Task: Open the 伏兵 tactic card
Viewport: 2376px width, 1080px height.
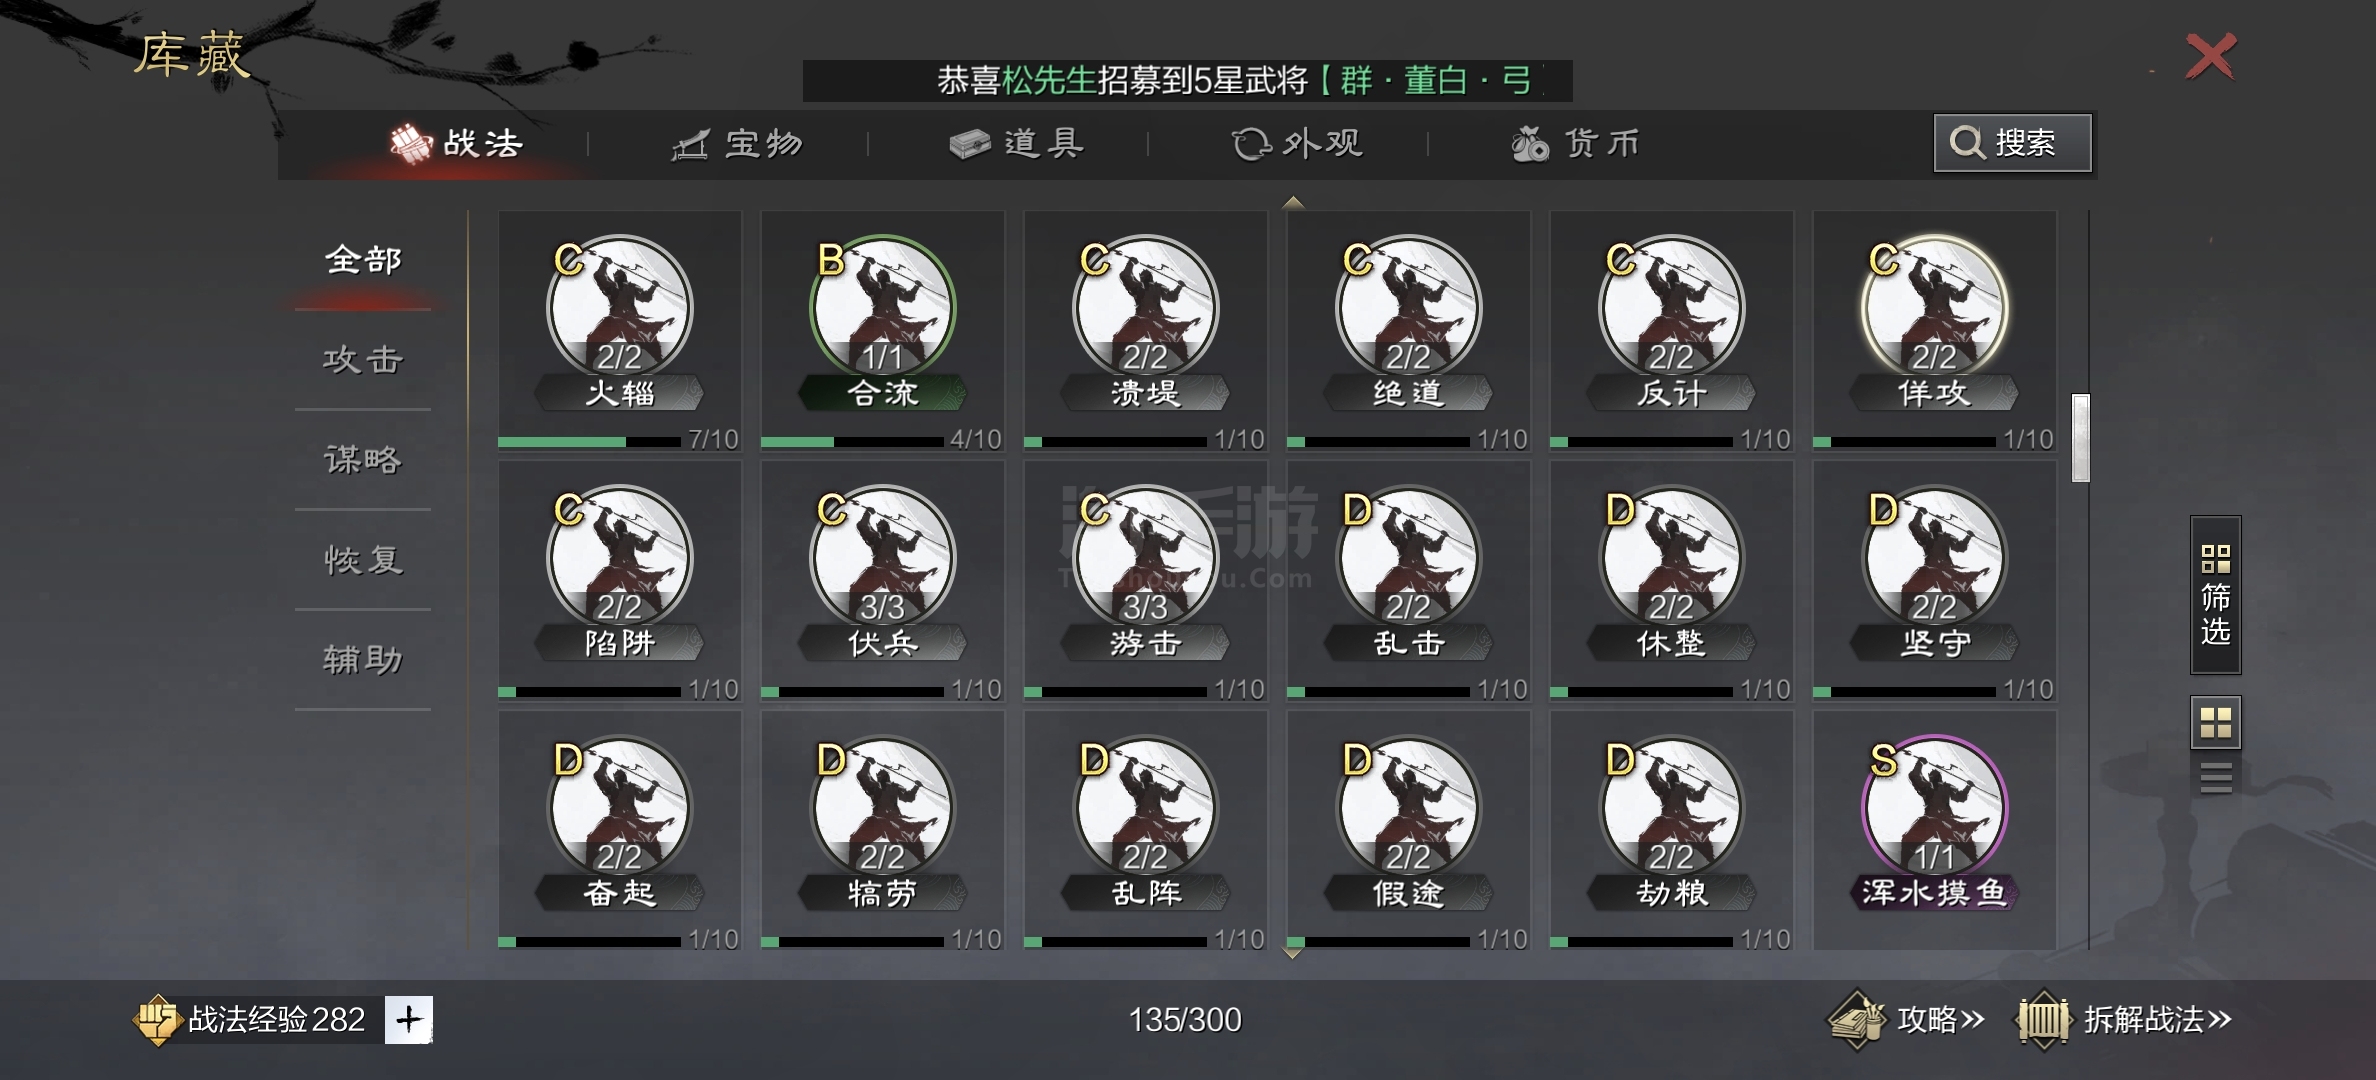Action: click(x=882, y=580)
